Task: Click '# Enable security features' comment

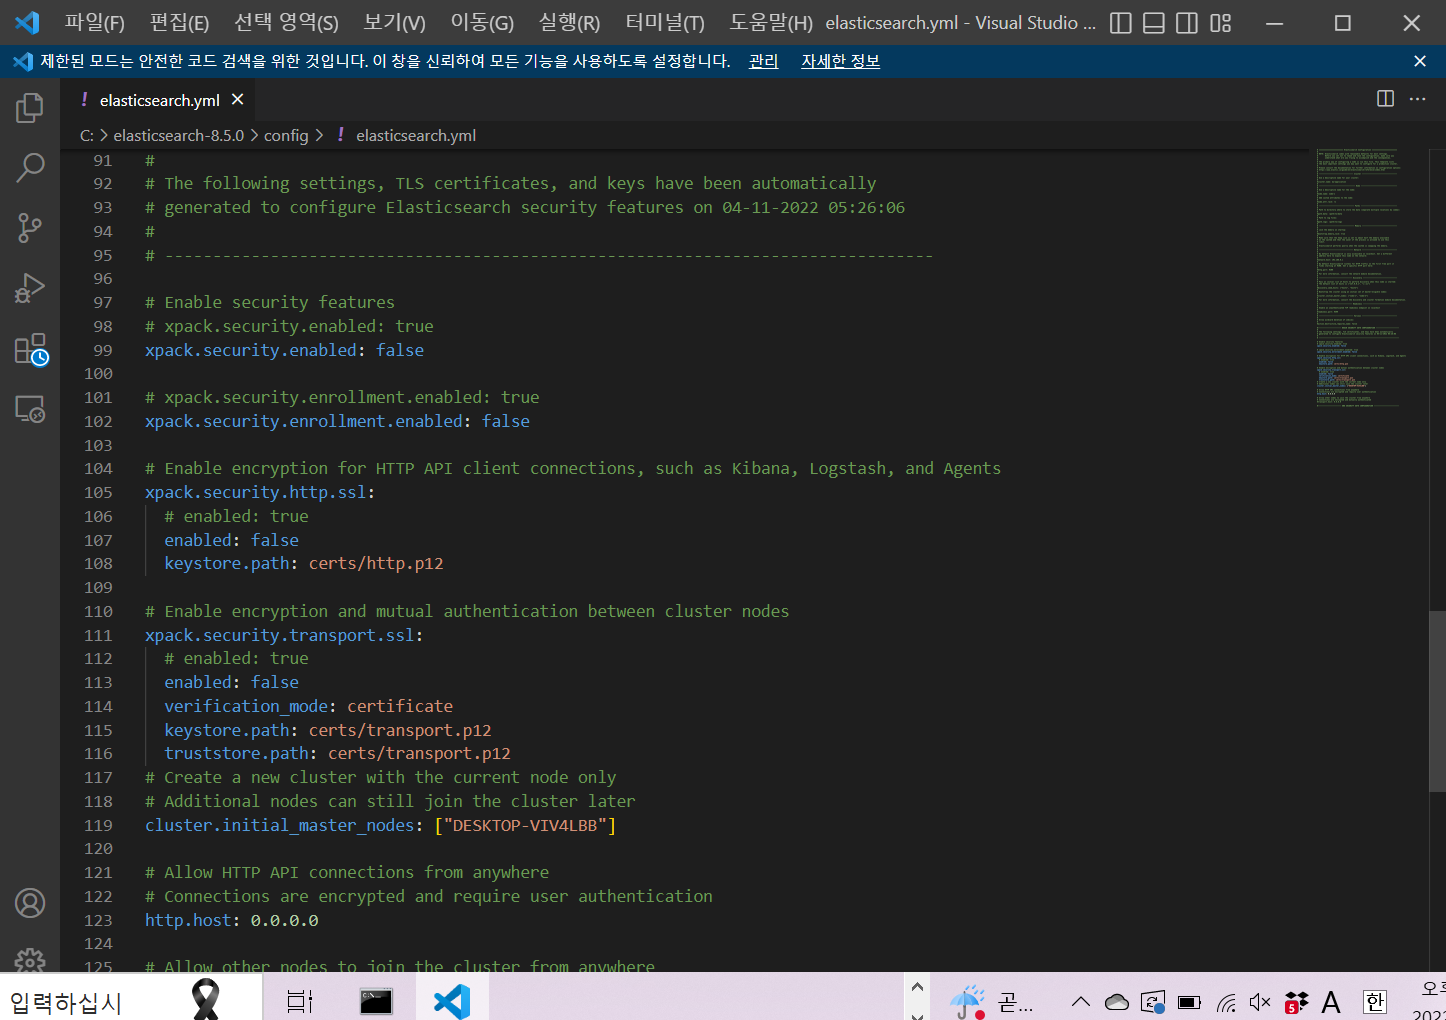Action: pos(269,302)
